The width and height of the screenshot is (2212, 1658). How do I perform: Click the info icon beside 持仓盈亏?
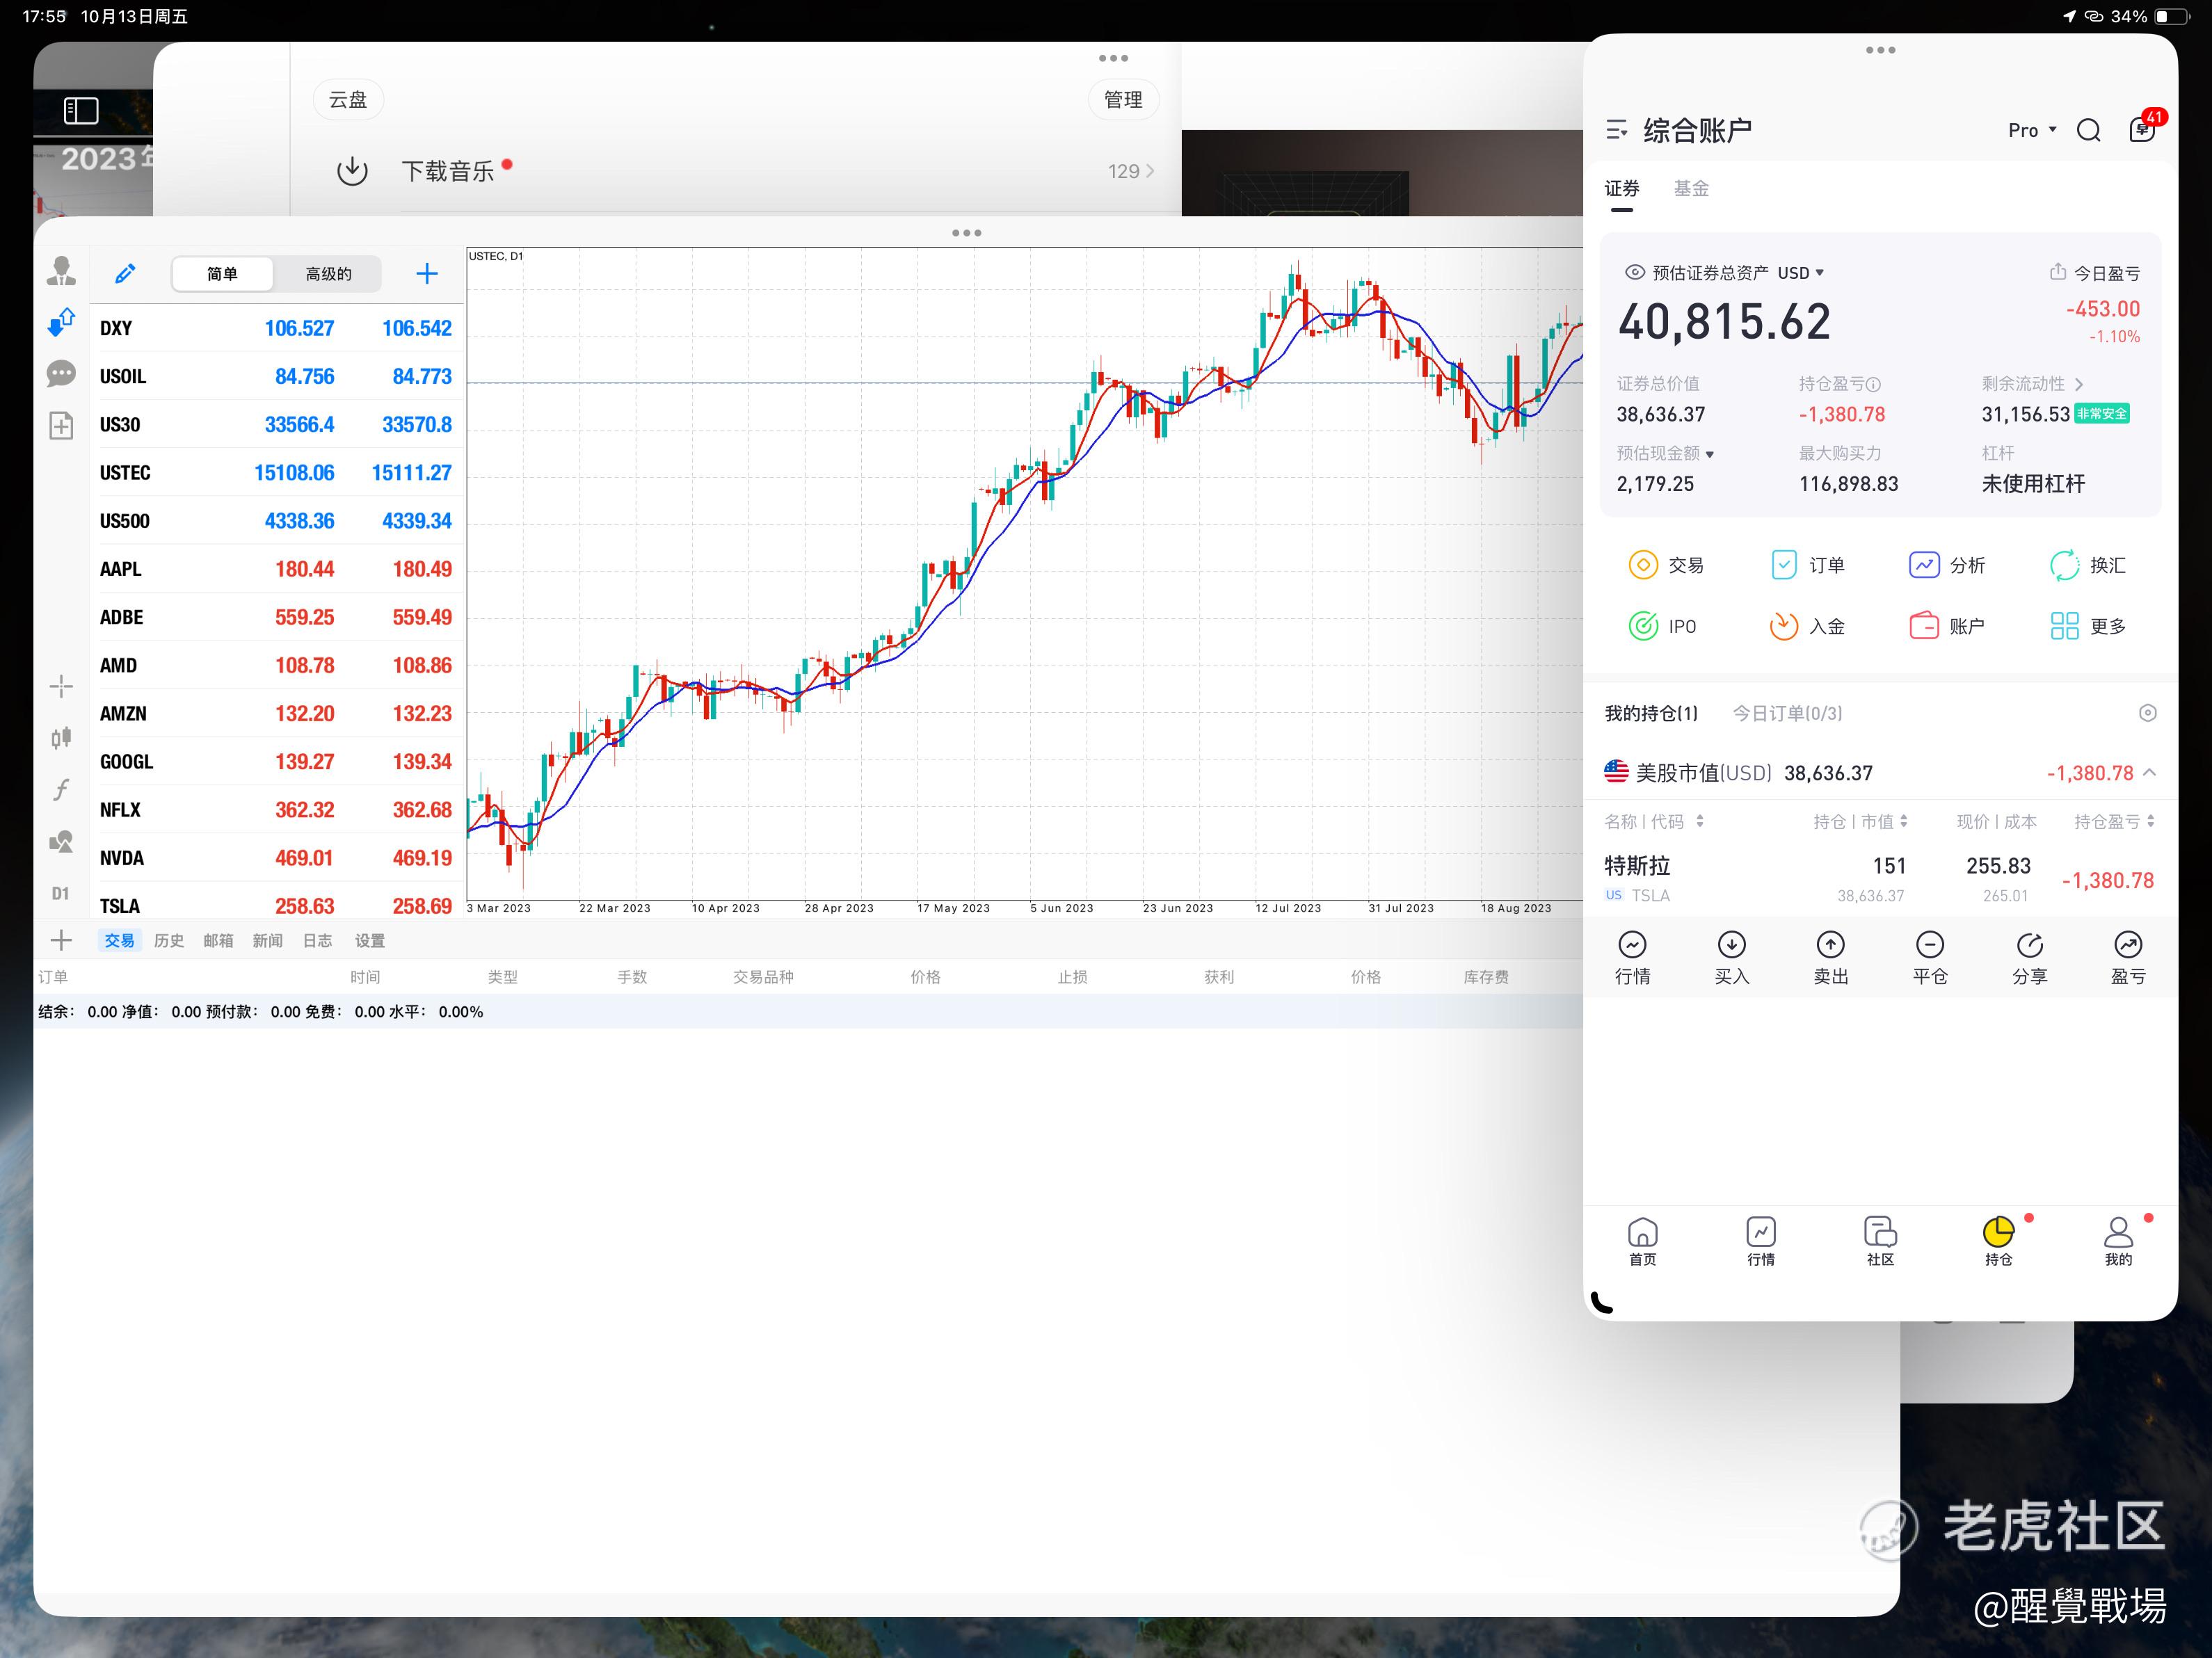pyautogui.click(x=1874, y=384)
